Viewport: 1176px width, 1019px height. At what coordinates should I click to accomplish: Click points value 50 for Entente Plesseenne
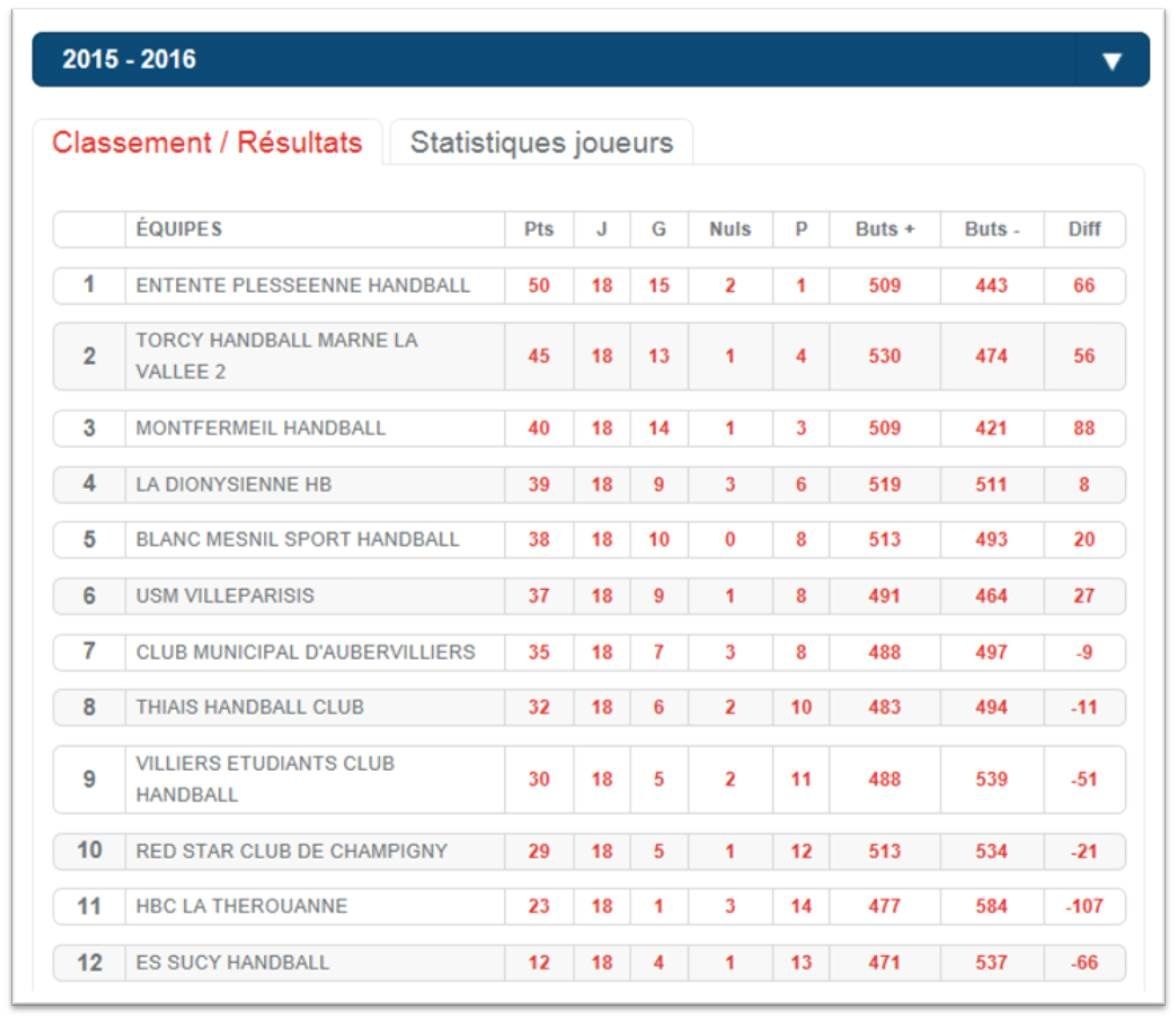pos(538,286)
